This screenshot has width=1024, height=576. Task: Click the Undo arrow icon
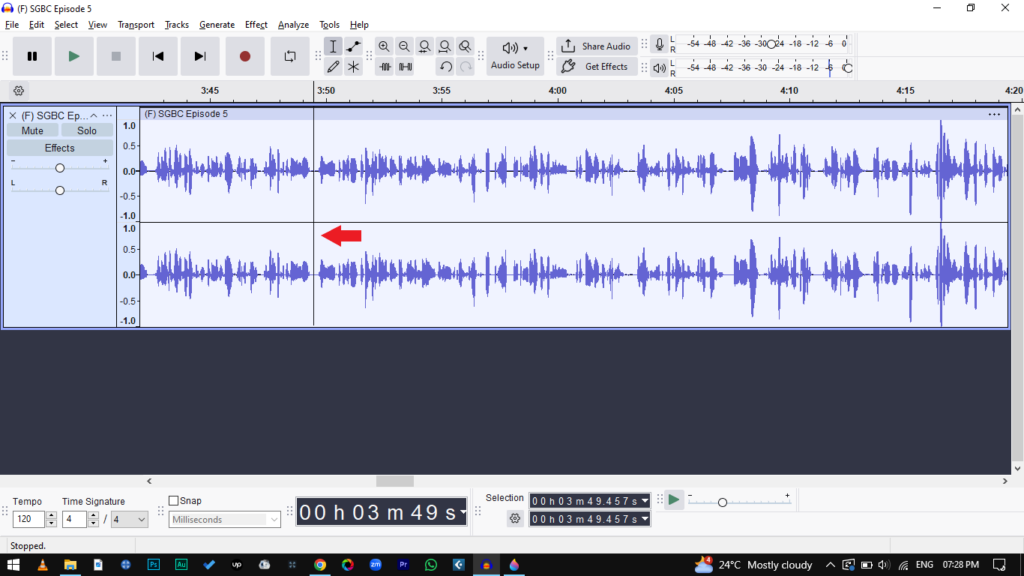point(446,67)
